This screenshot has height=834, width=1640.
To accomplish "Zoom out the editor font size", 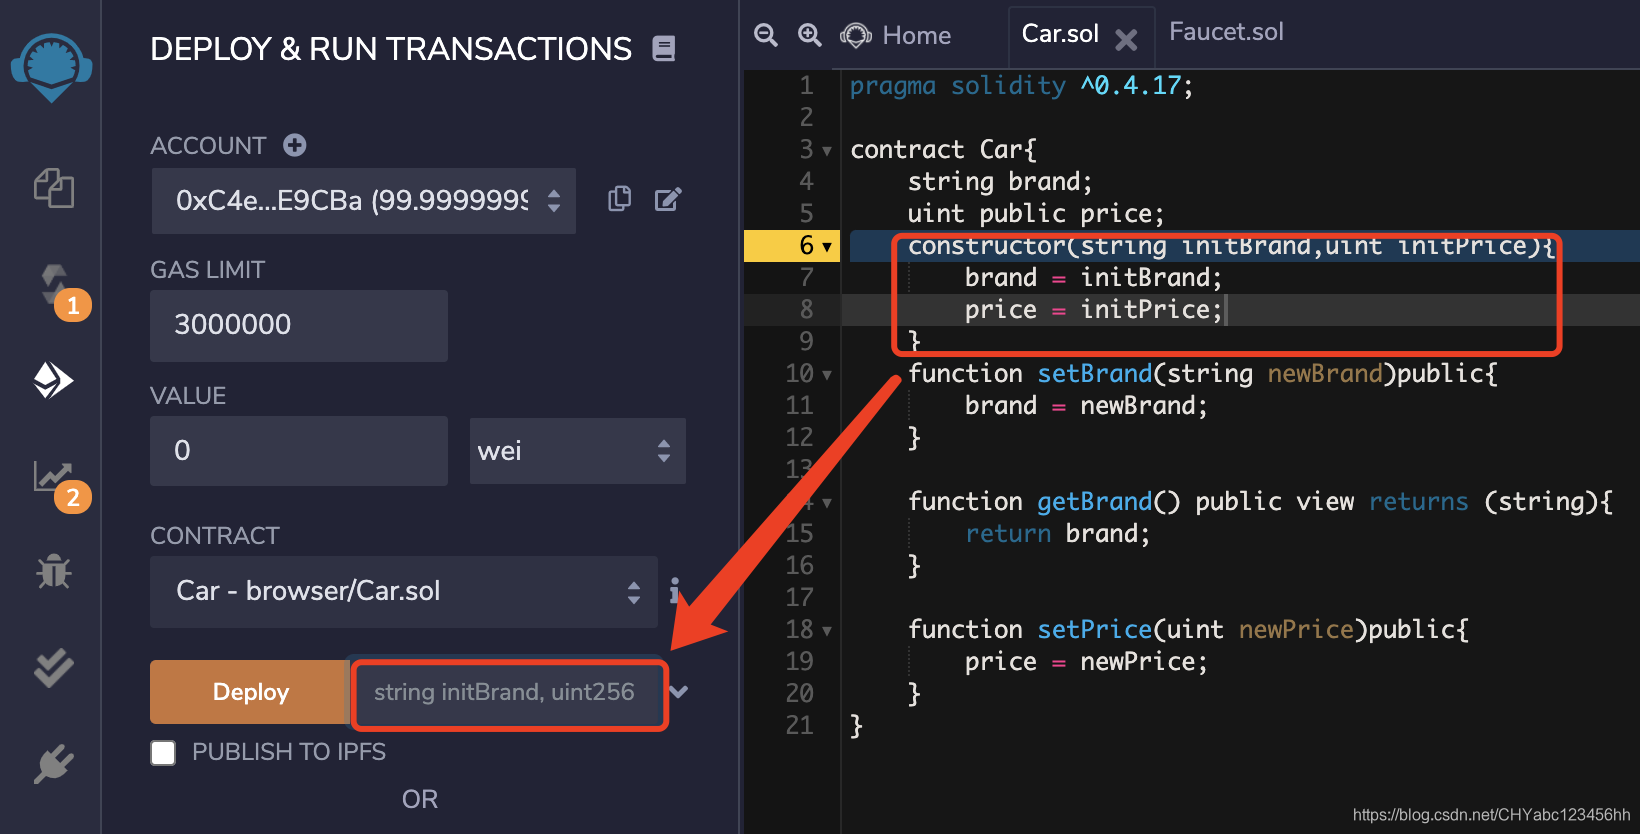I will tap(766, 35).
